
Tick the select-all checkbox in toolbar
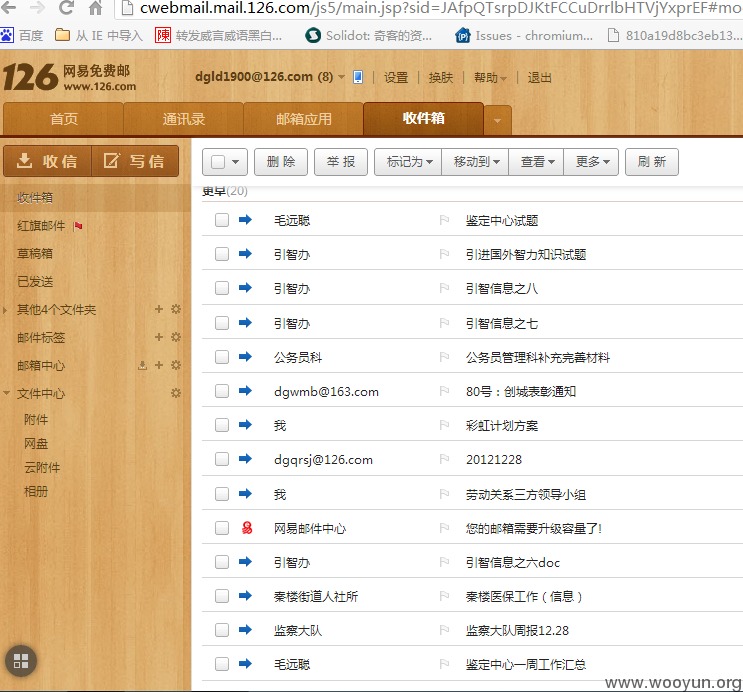[218, 162]
